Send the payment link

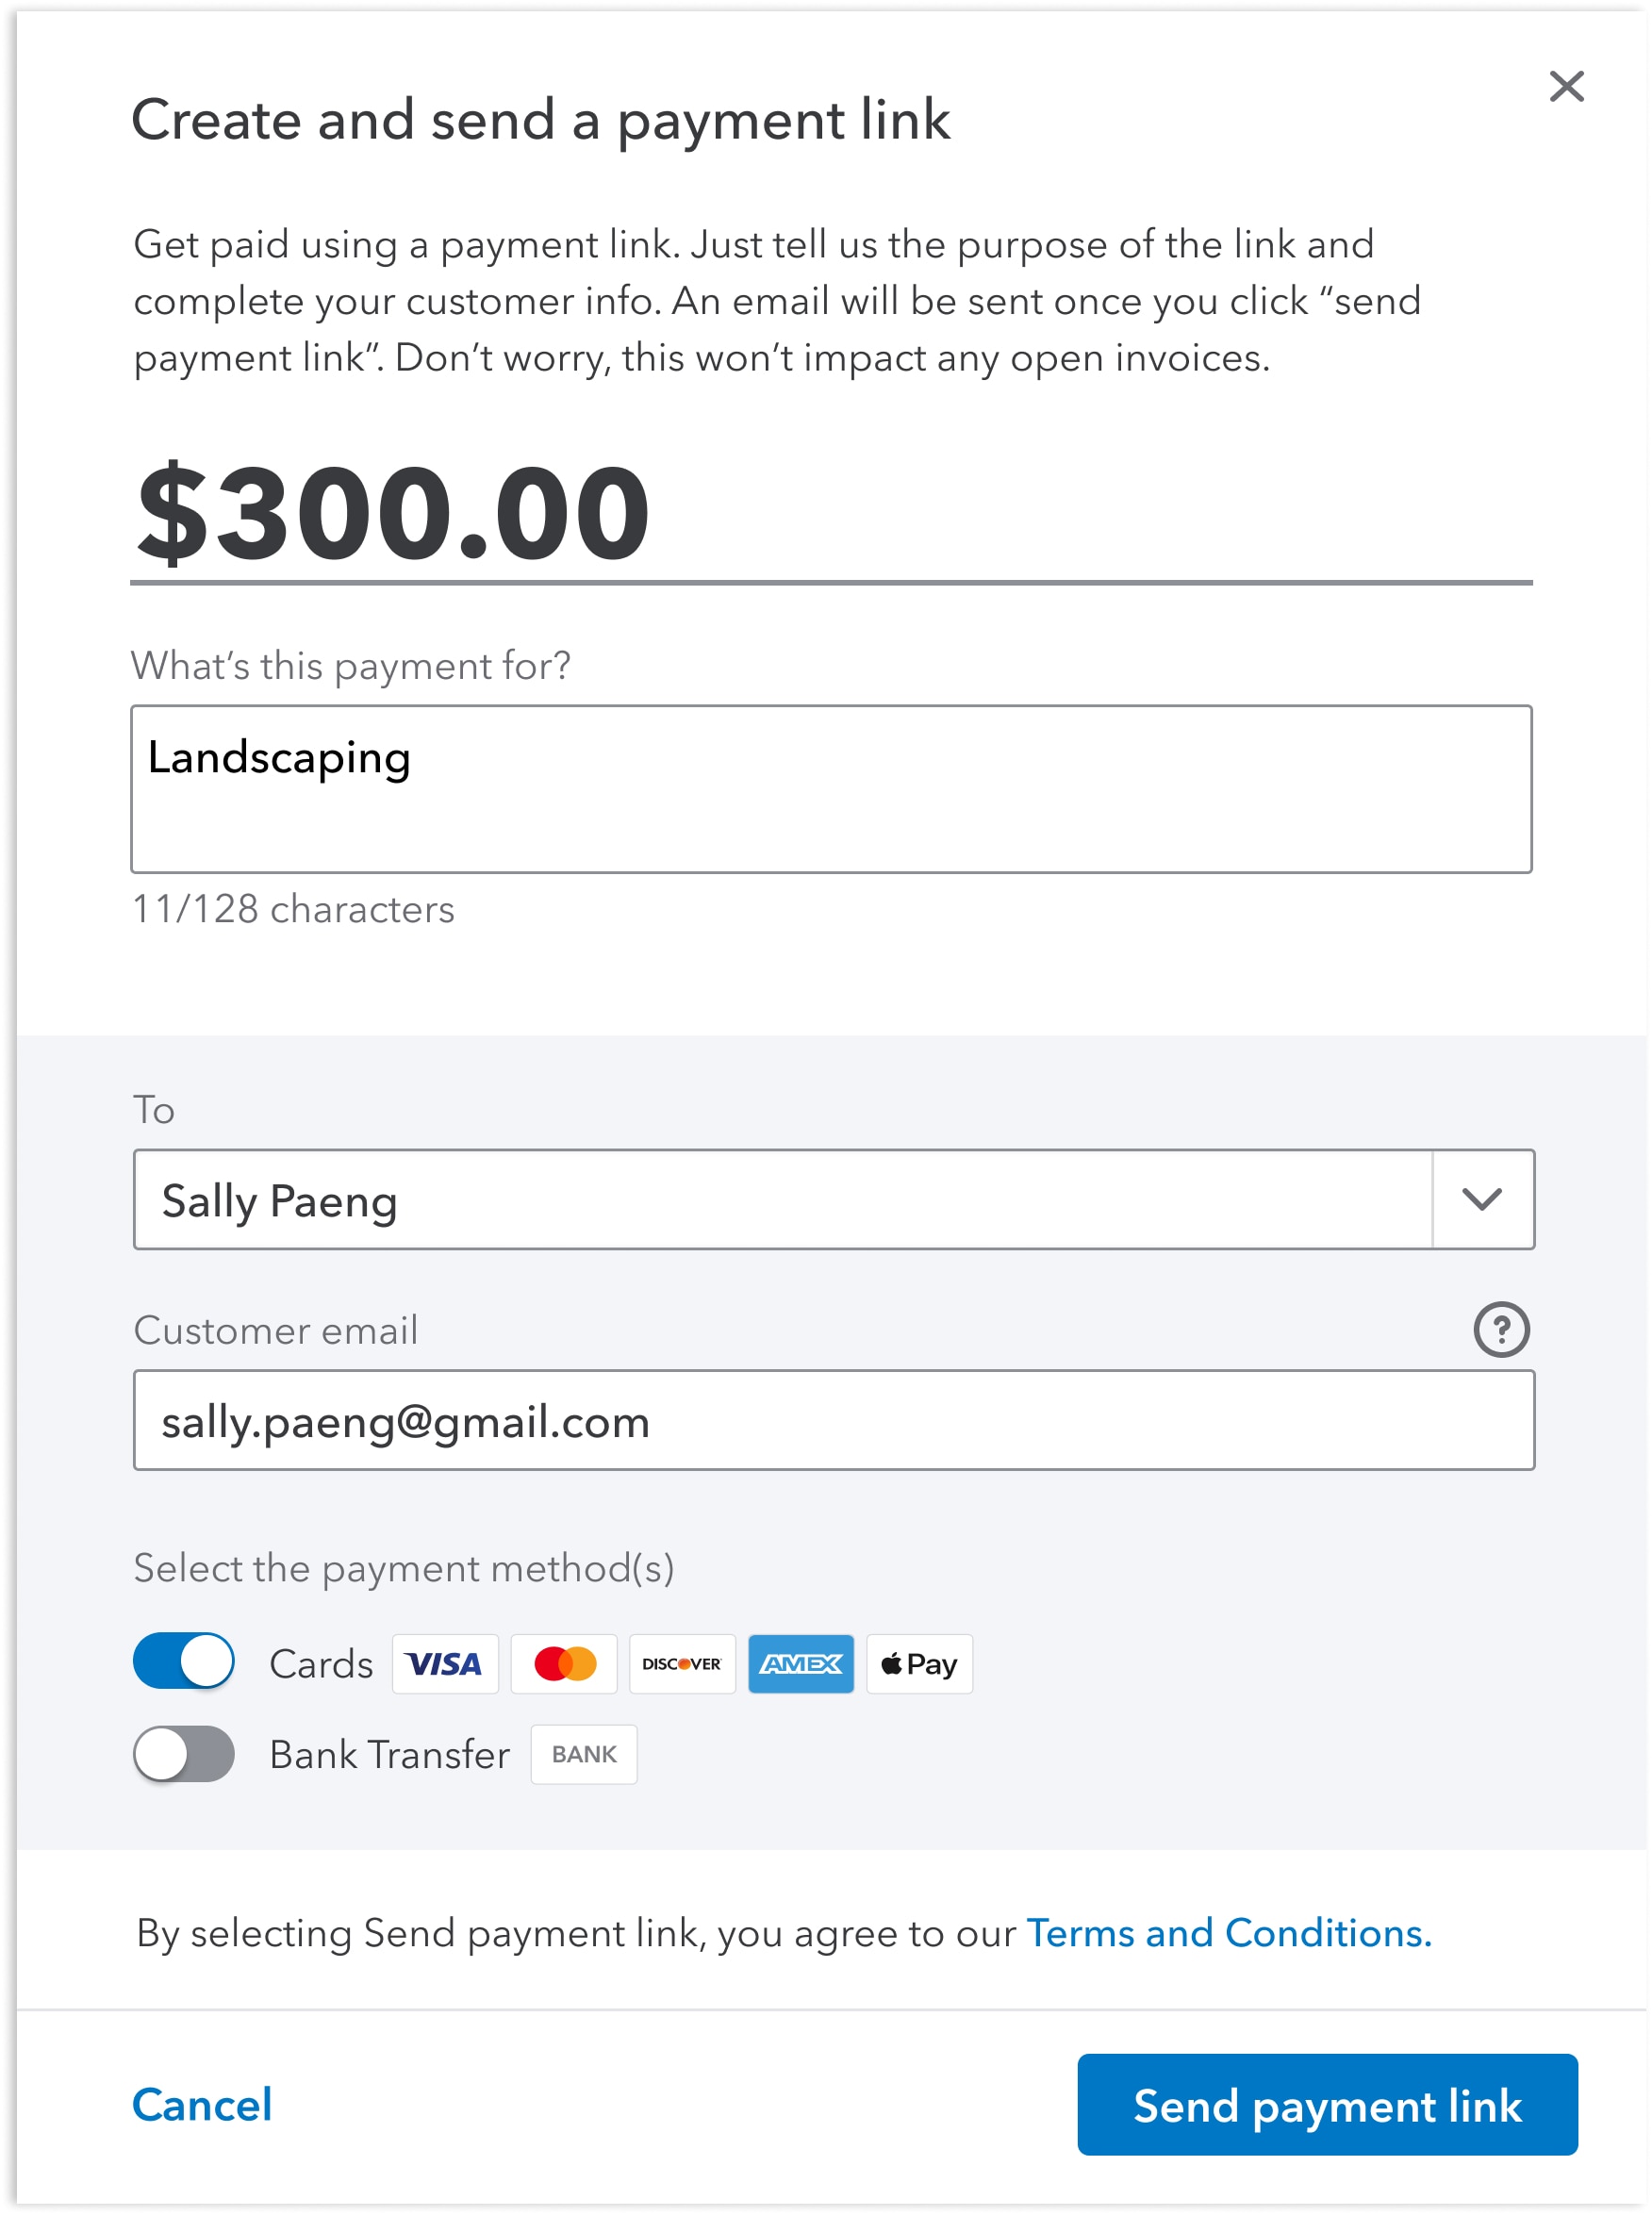tap(1327, 2105)
